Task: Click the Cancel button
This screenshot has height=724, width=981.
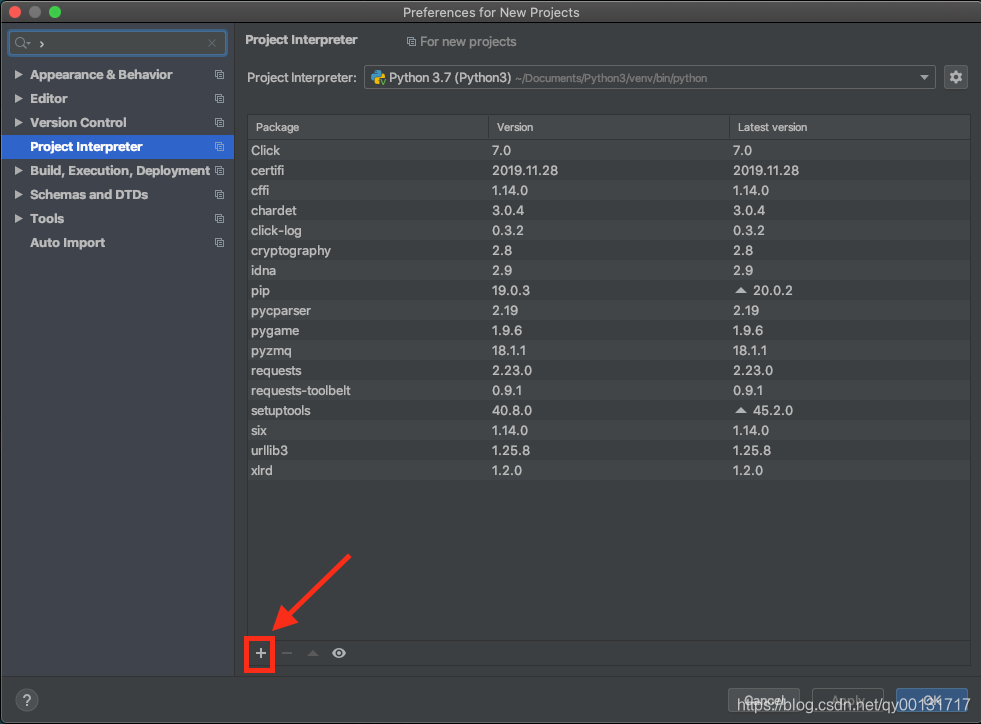Action: [x=764, y=700]
